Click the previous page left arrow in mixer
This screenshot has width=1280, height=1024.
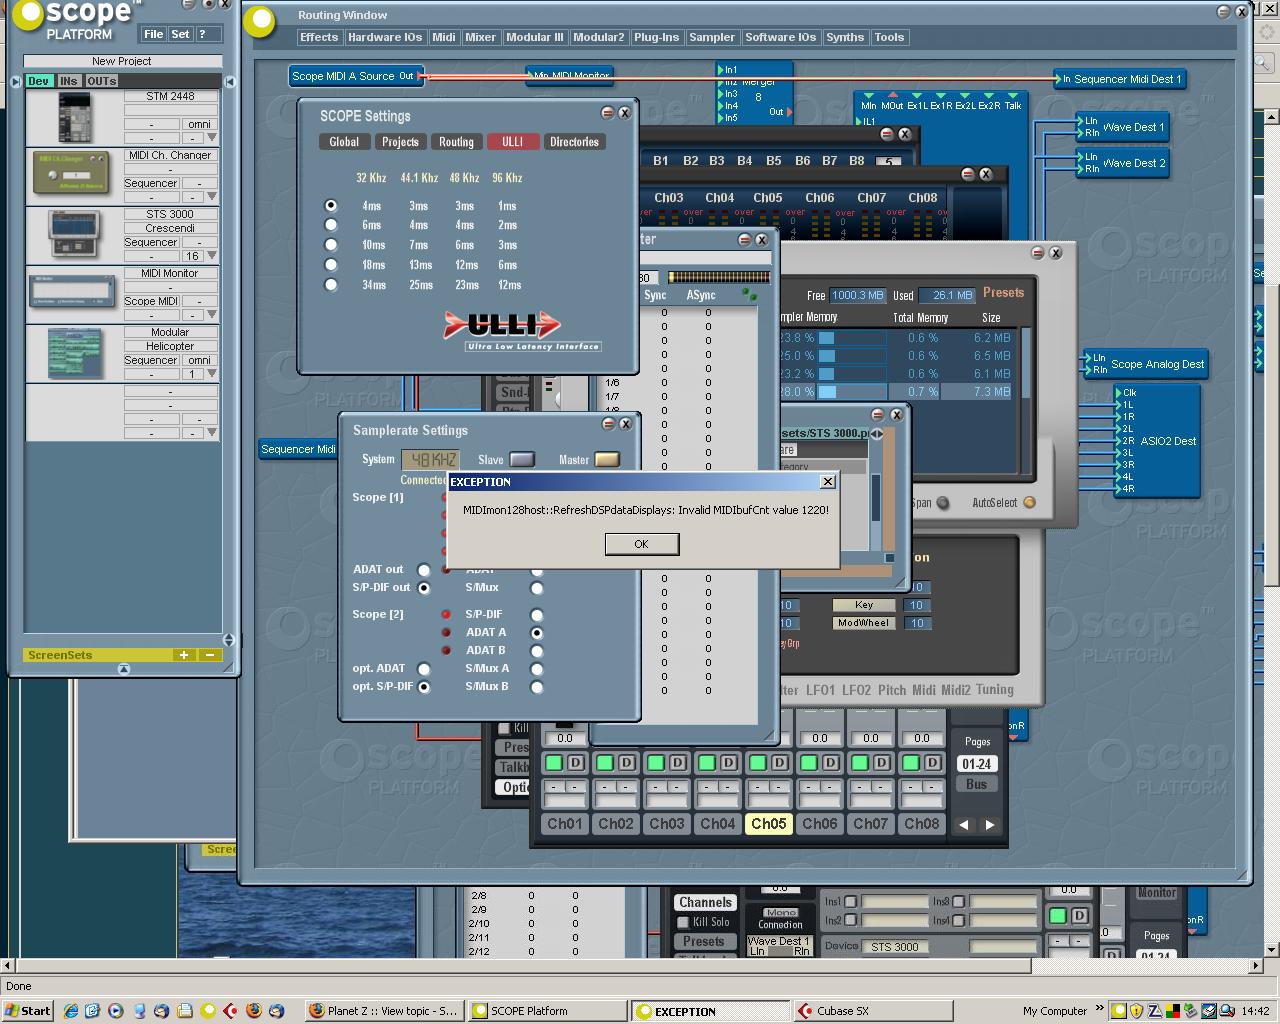964,825
